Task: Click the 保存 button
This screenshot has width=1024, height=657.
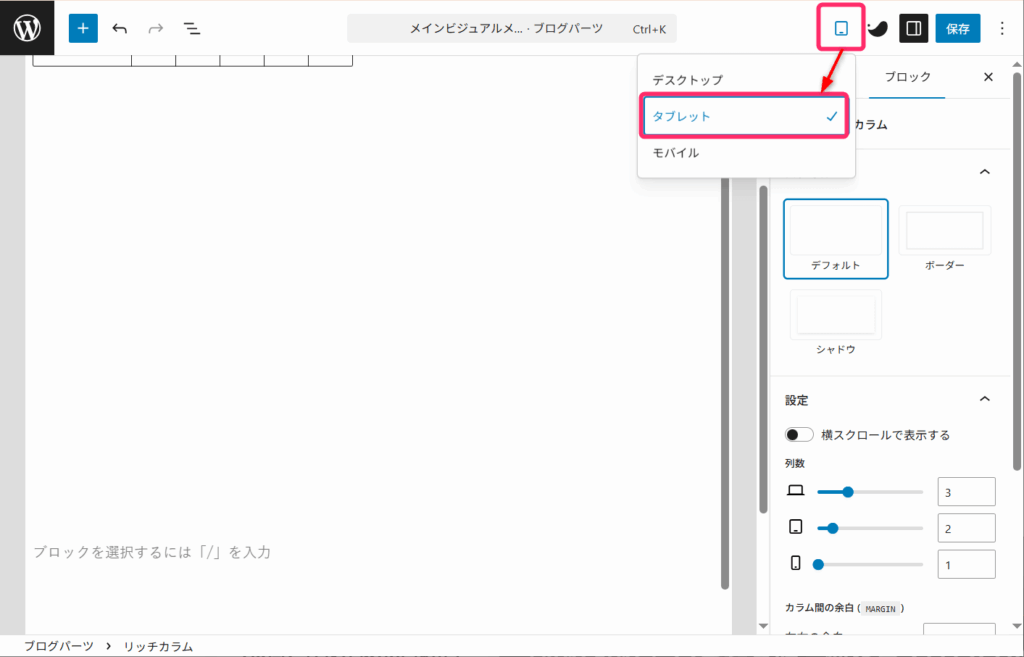Action: coord(957,28)
